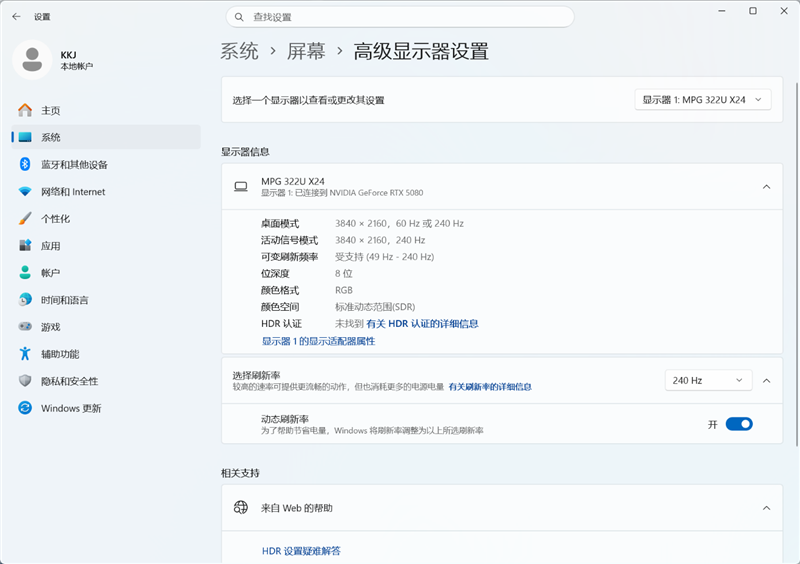Click the 游戏 gamepad icon
This screenshot has width=800, height=564.
(25, 327)
